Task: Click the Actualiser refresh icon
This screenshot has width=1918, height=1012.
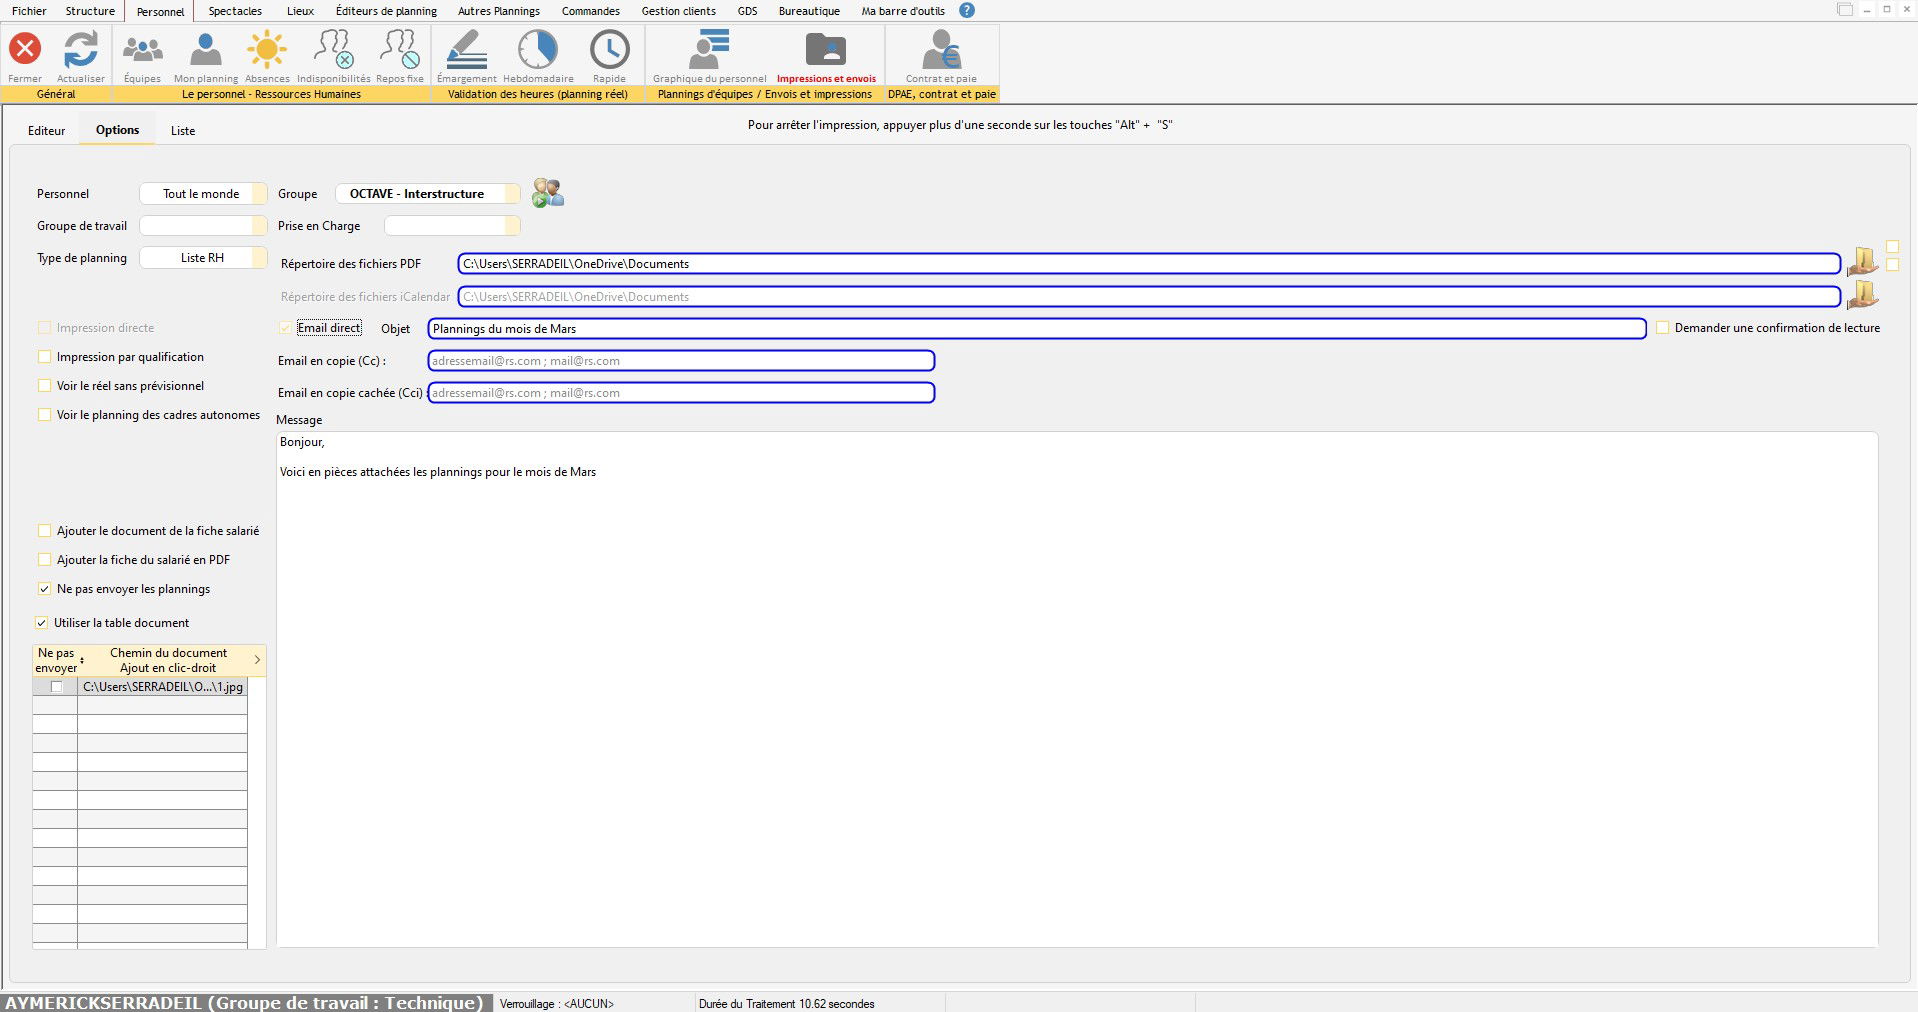Action: tap(80, 49)
